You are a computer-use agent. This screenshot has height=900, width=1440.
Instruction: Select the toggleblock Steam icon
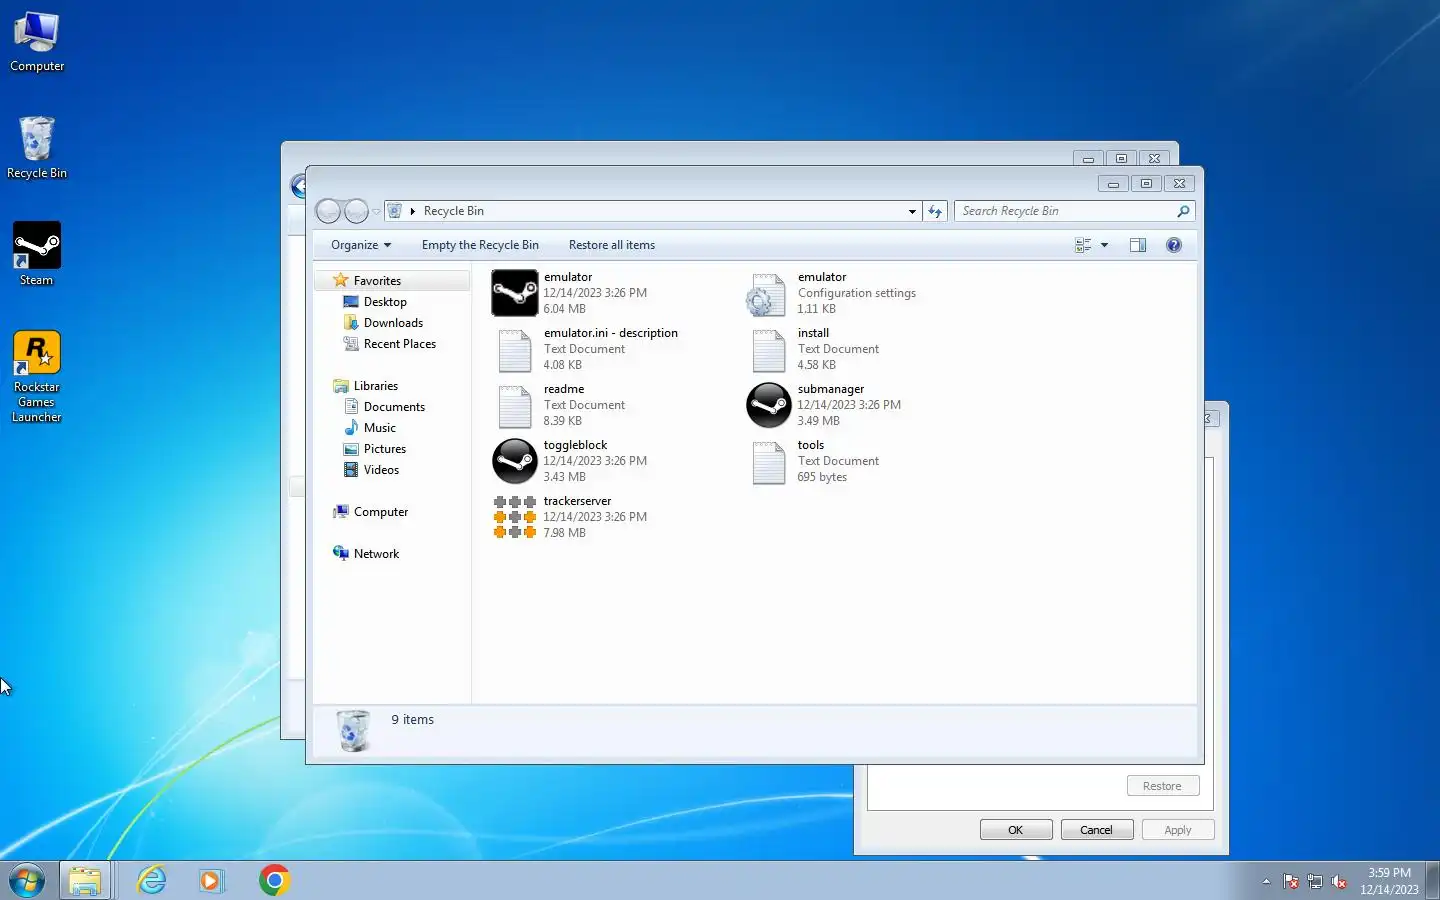point(515,461)
